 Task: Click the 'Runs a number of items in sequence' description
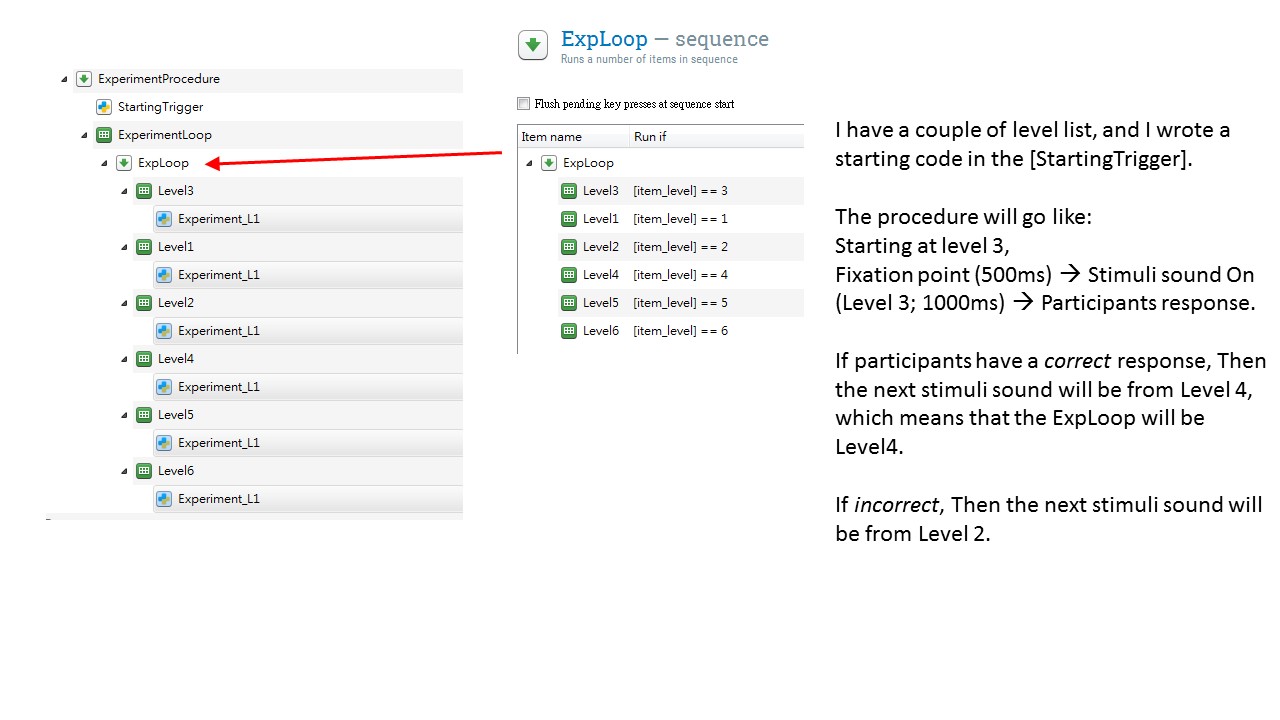(649, 59)
